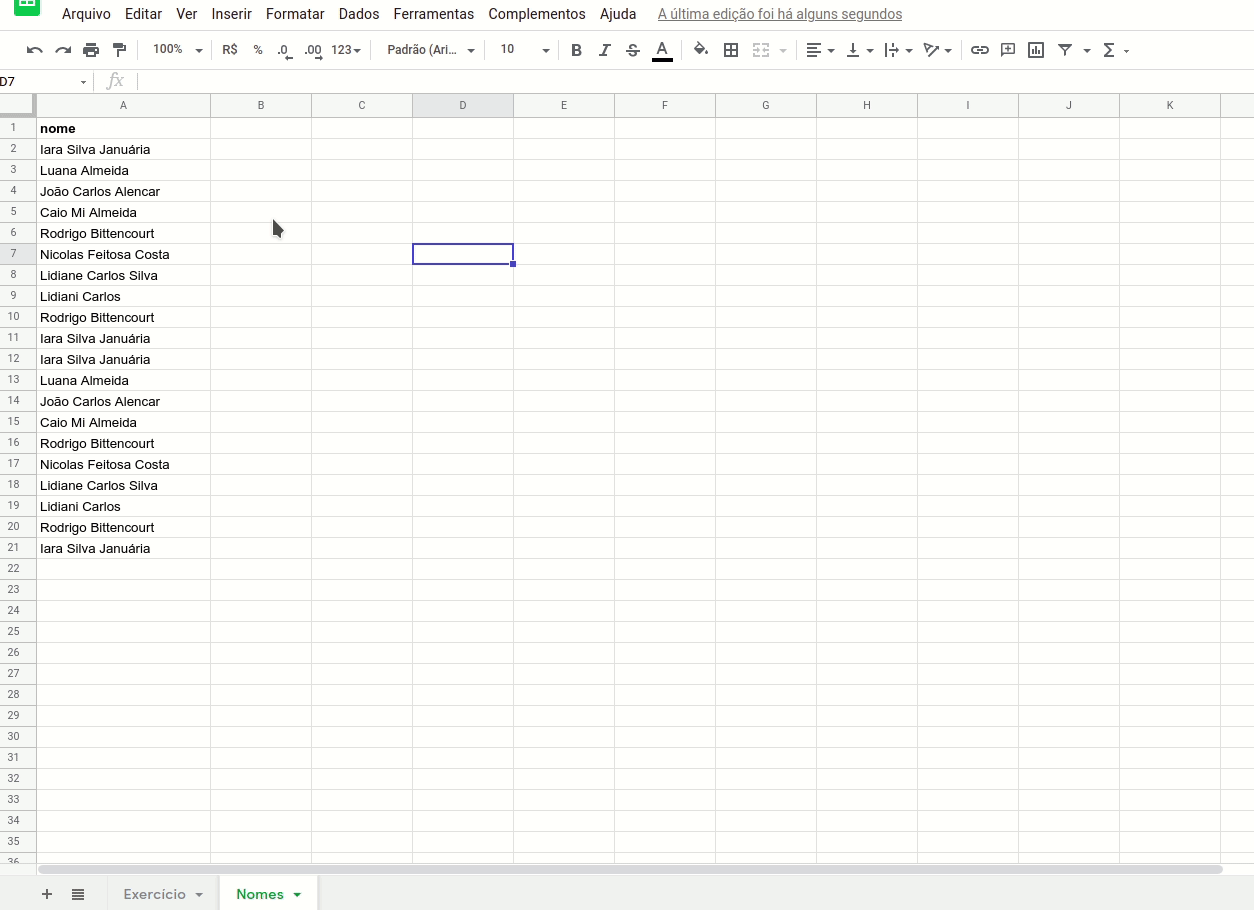Toggle strikethrough formatting
Viewport: 1254px width, 910px height.
tap(632, 50)
